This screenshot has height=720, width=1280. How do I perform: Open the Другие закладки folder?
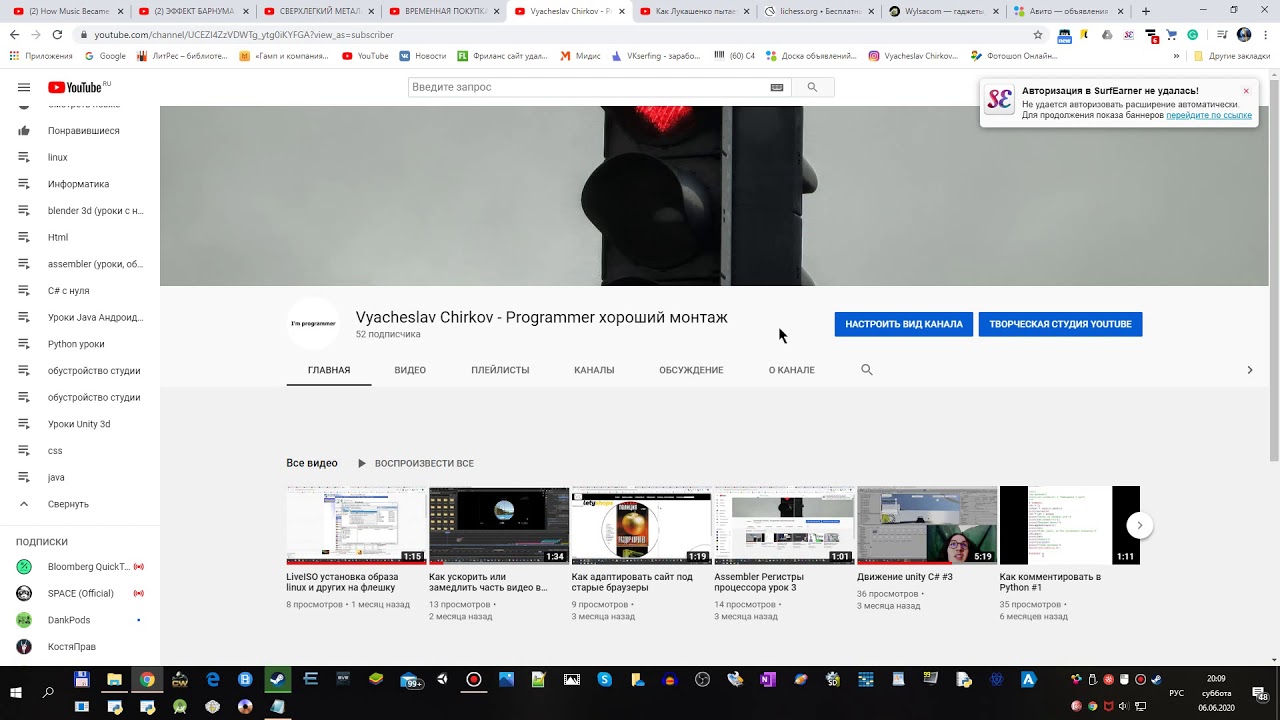tap(1232, 56)
